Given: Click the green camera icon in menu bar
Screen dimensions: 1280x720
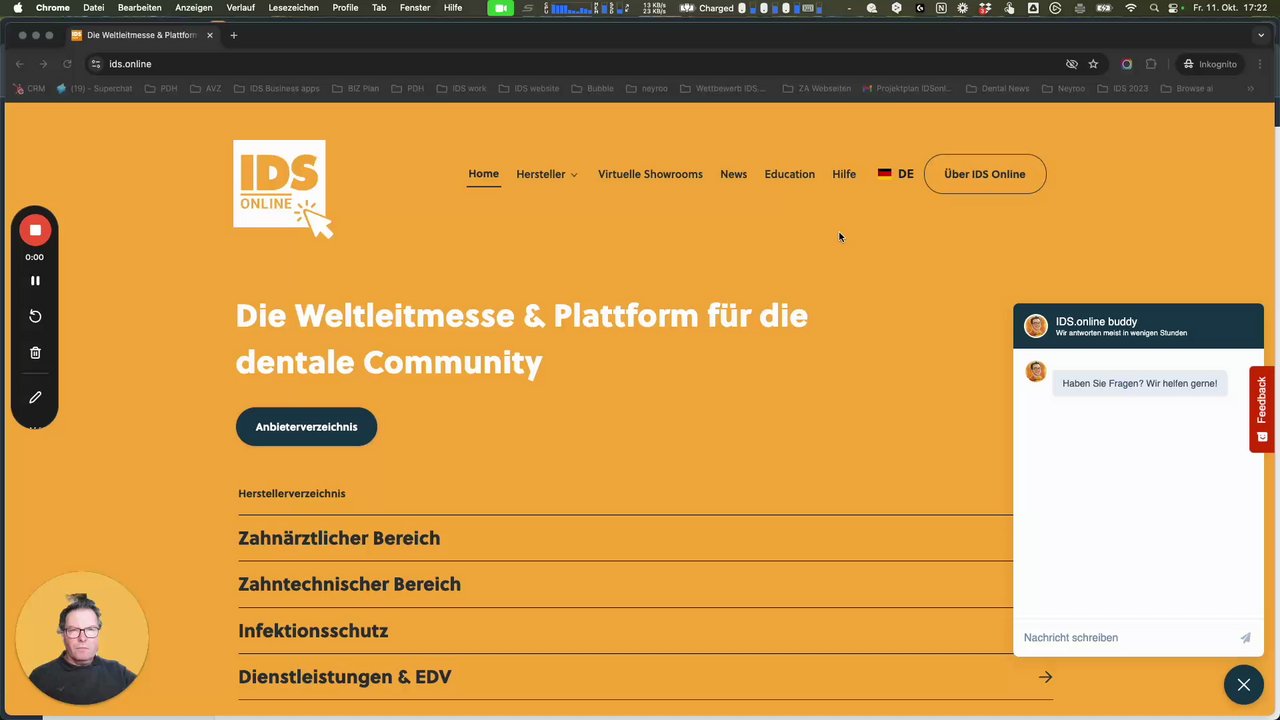Looking at the screenshot, I should [x=500, y=8].
